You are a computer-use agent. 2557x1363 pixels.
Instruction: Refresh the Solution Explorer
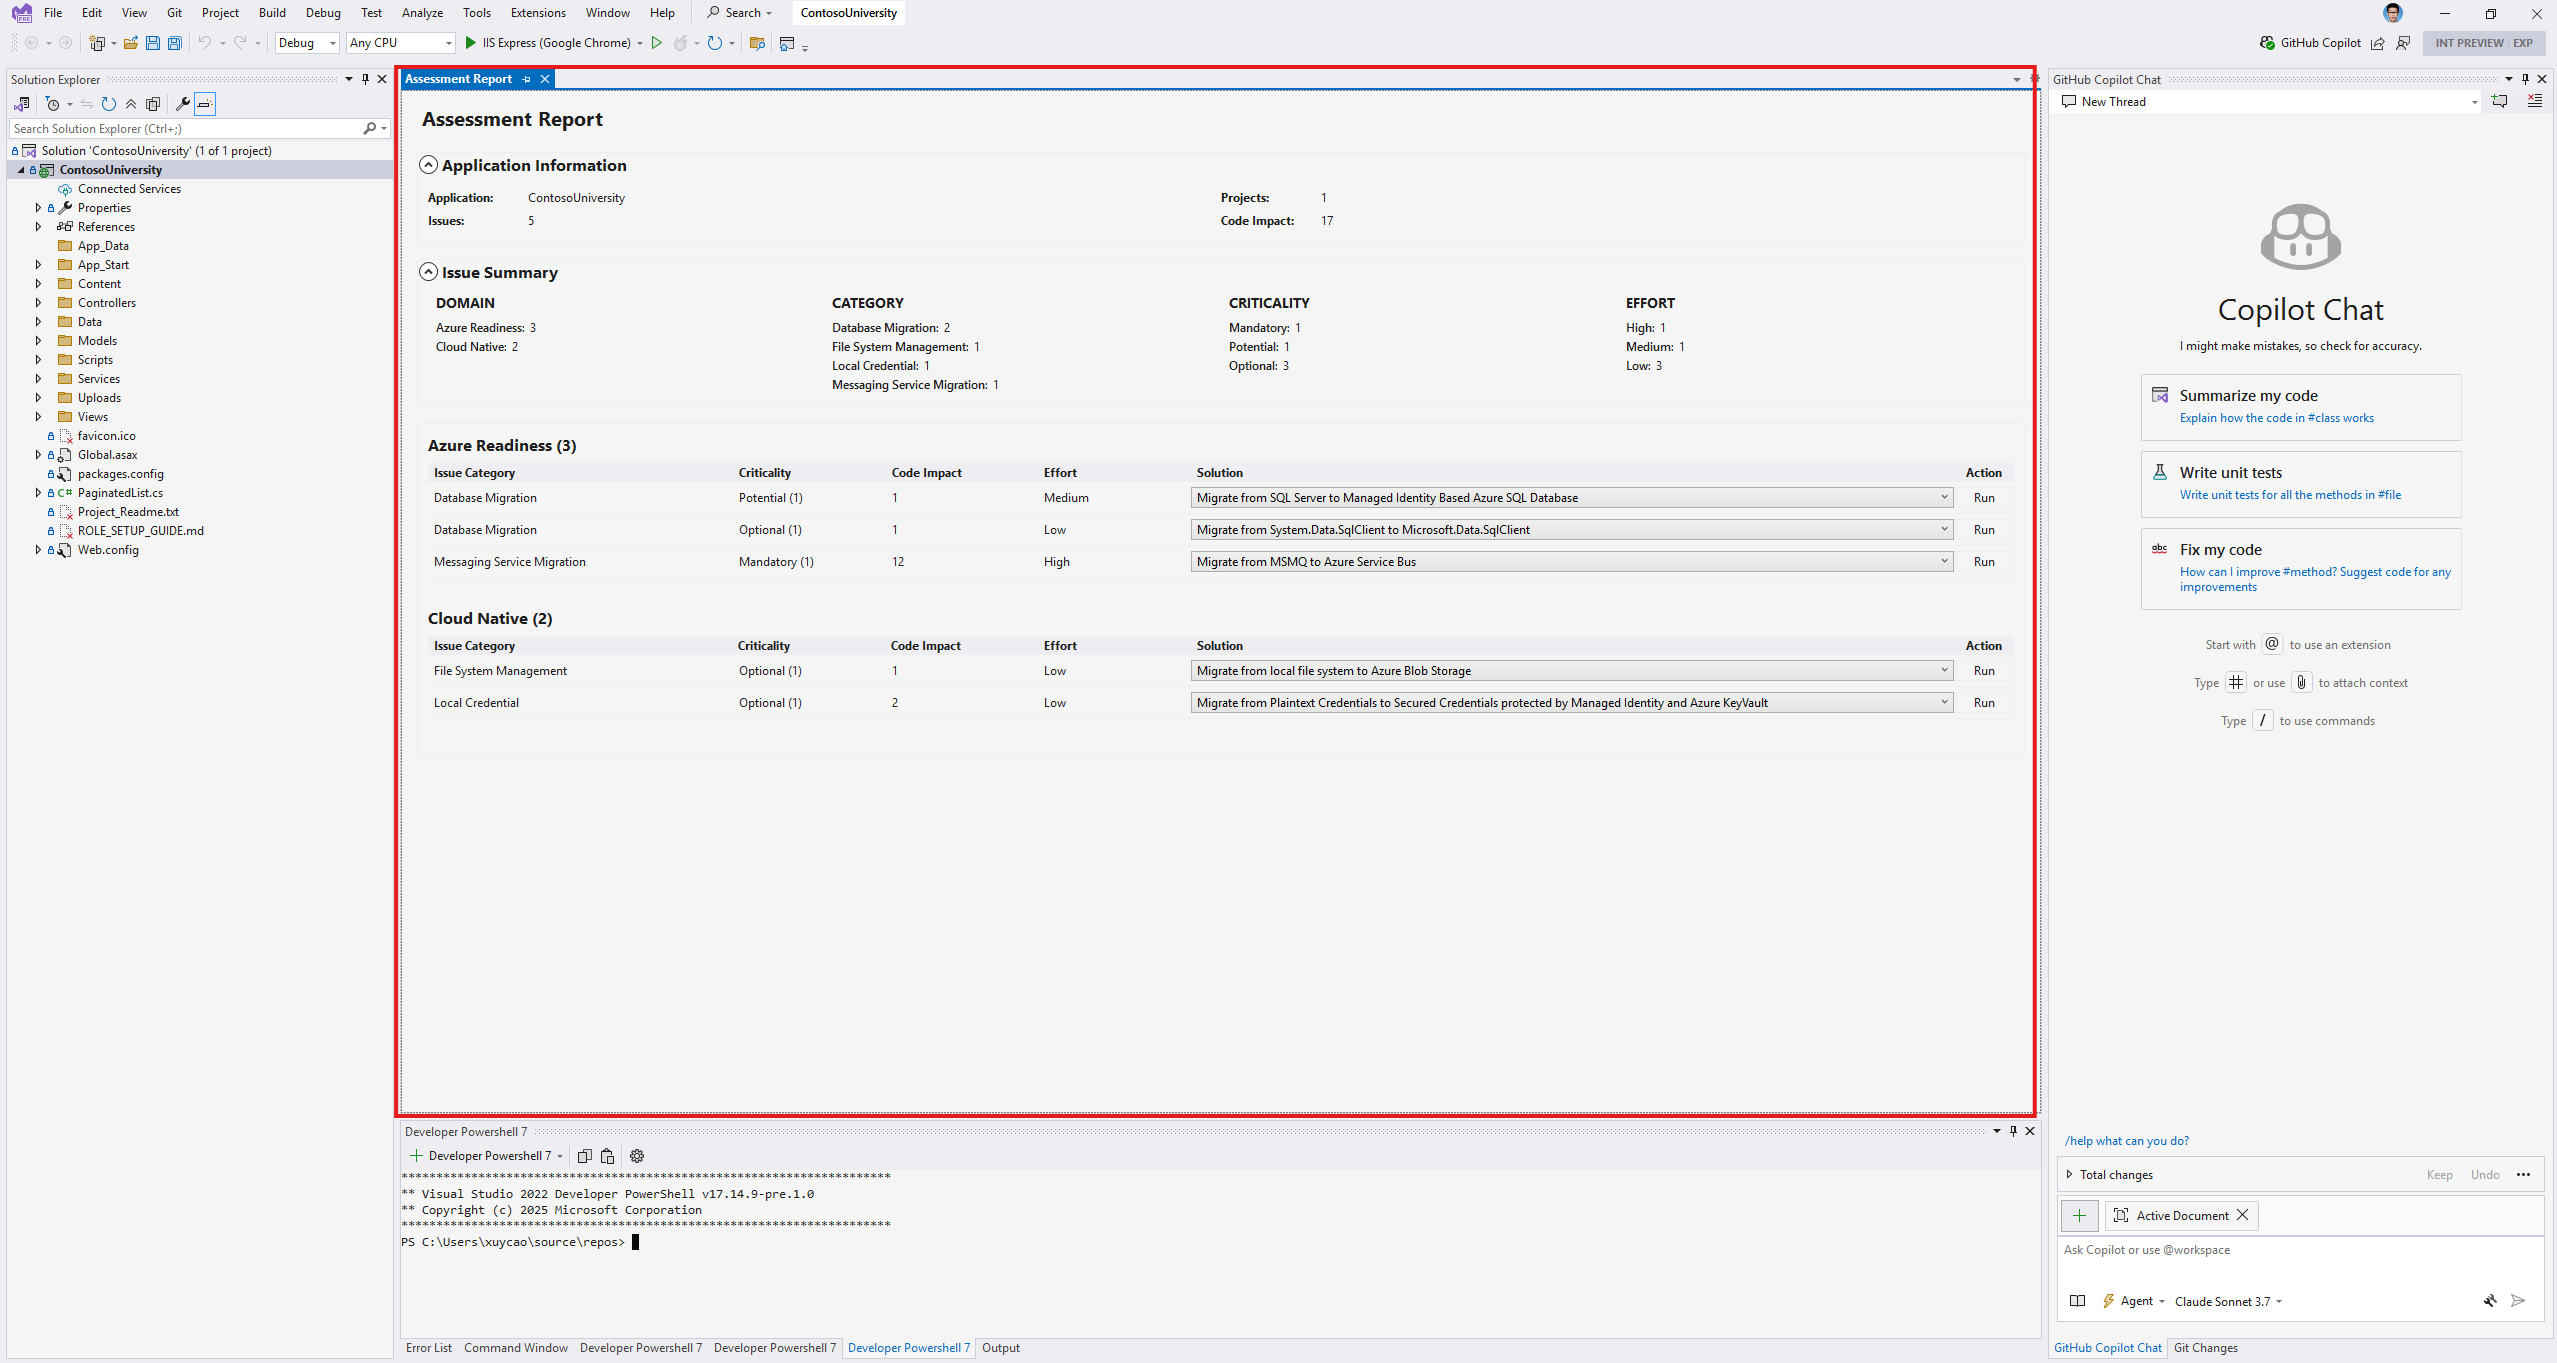(x=109, y=104)
